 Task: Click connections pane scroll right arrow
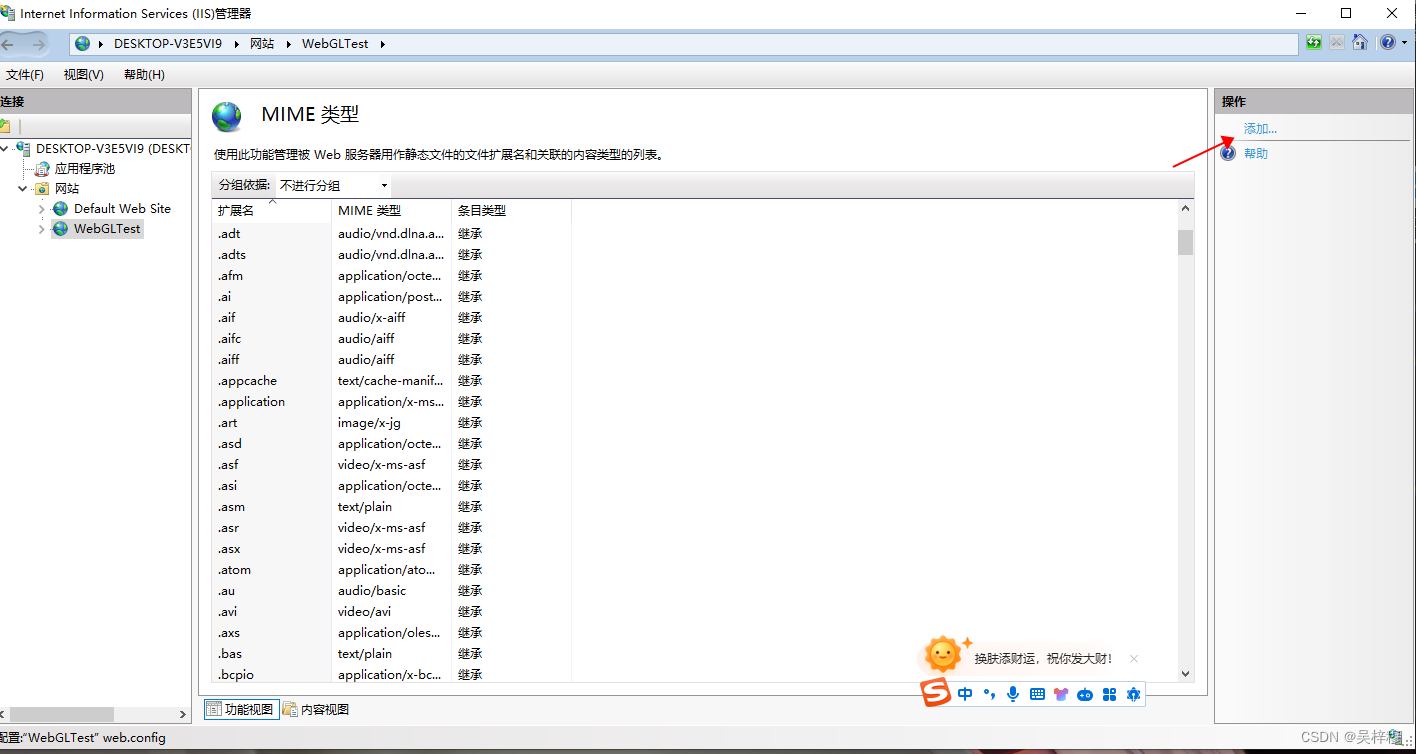tap(184, 715)
